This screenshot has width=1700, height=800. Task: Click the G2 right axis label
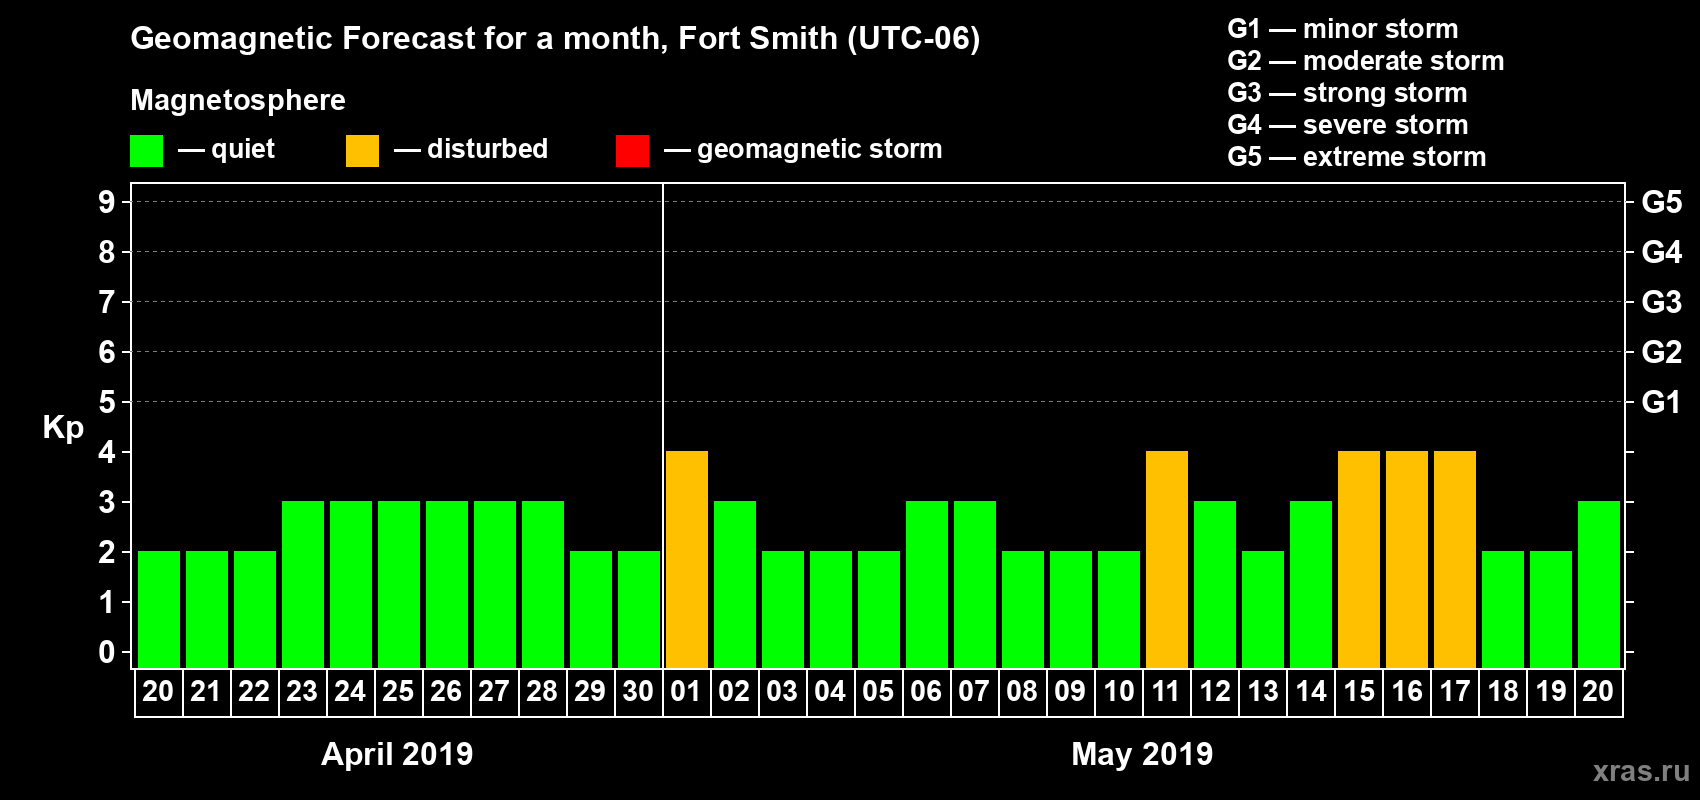click(1662, 352)
